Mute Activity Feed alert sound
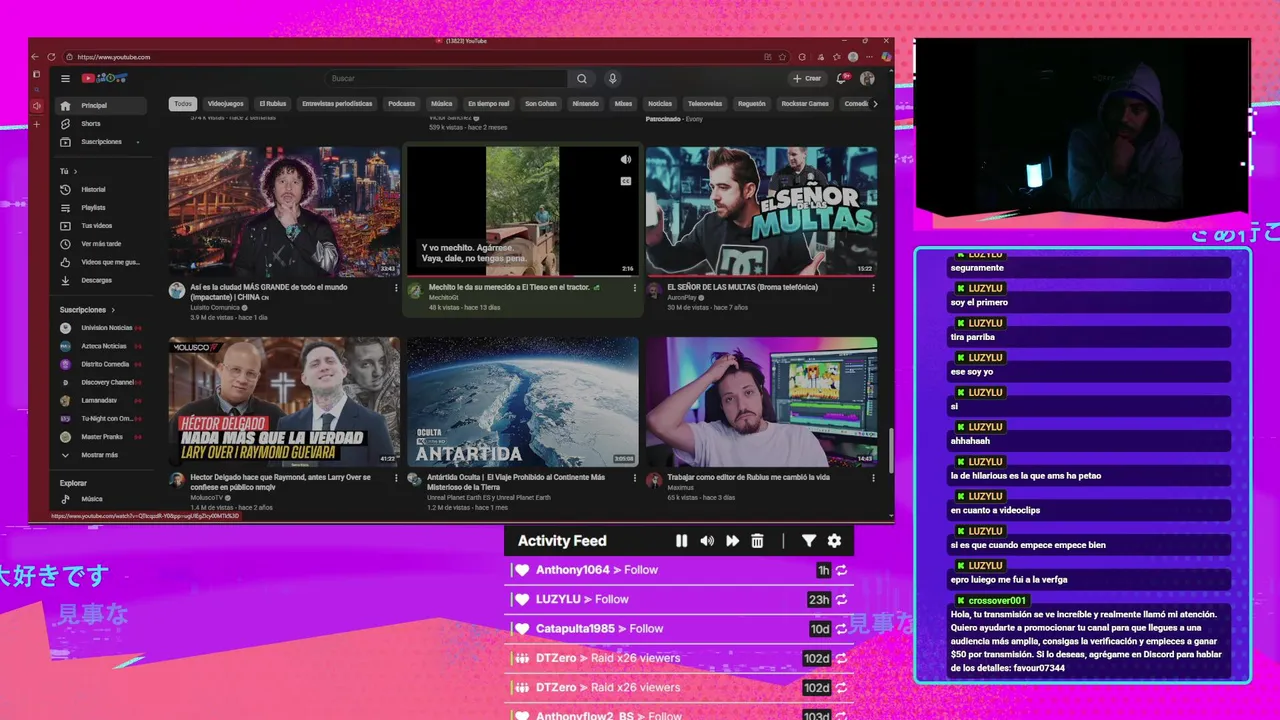This screenshot has height=720, width=1280. tap(707, 541)
